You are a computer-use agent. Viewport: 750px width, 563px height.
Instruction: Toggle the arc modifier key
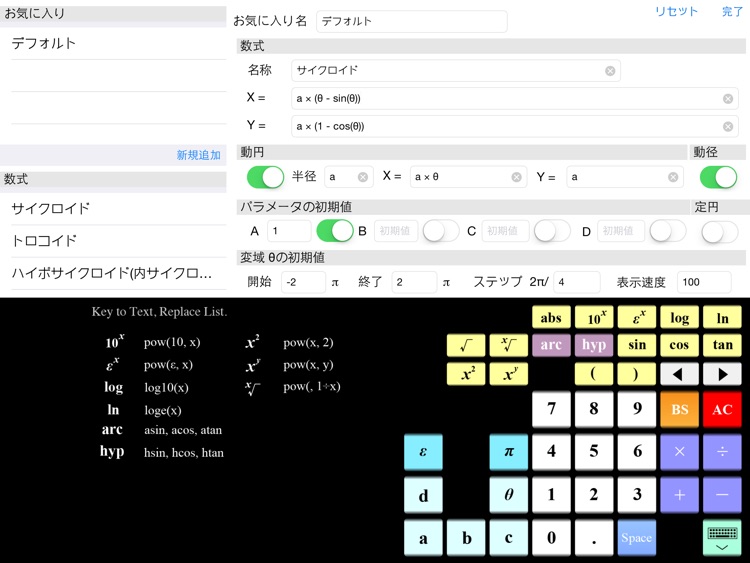551,345
